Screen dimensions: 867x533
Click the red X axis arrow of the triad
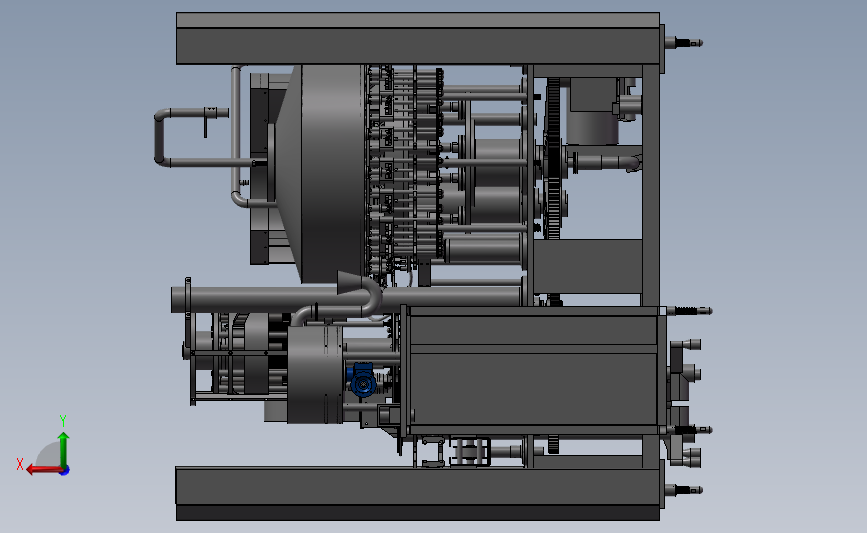pos(44,470)
